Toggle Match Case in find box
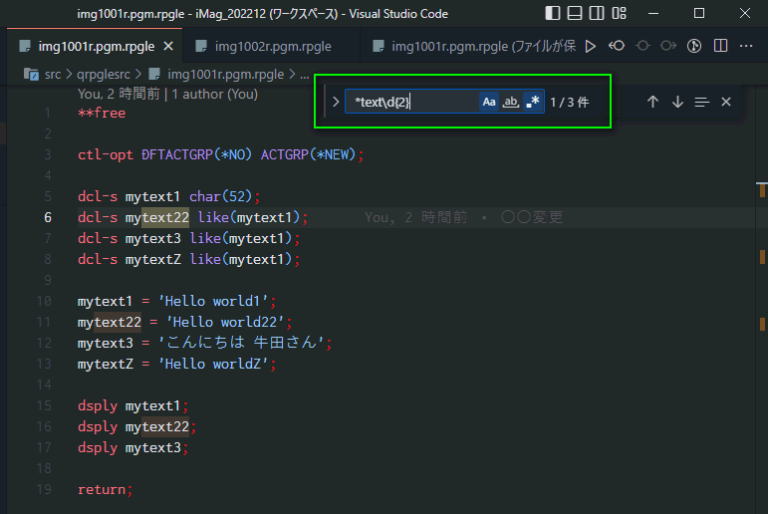This screenshot has width=768, height=514. (489, 102)
